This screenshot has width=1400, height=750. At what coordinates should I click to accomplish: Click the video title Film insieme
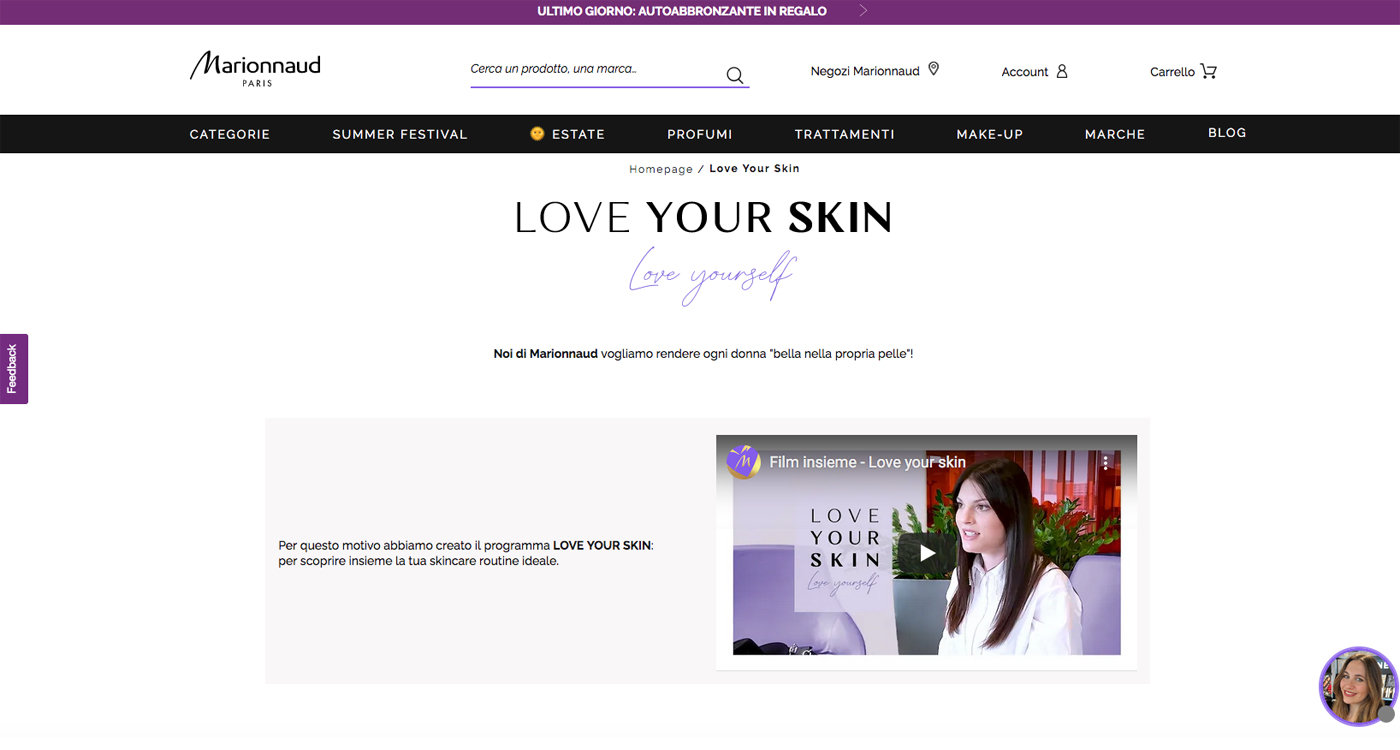click(x=867, y=462)
